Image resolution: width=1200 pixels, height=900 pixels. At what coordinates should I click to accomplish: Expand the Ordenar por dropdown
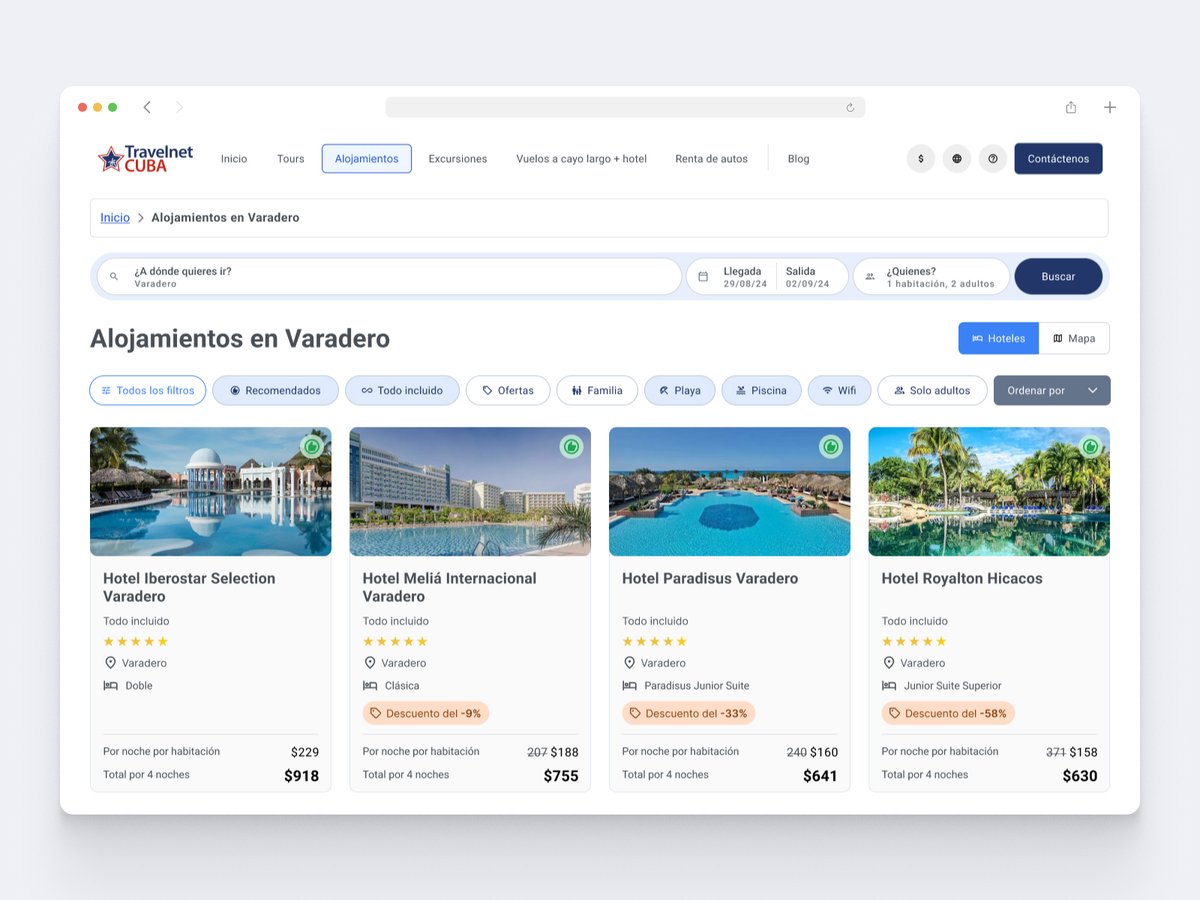coord(1052,391)
